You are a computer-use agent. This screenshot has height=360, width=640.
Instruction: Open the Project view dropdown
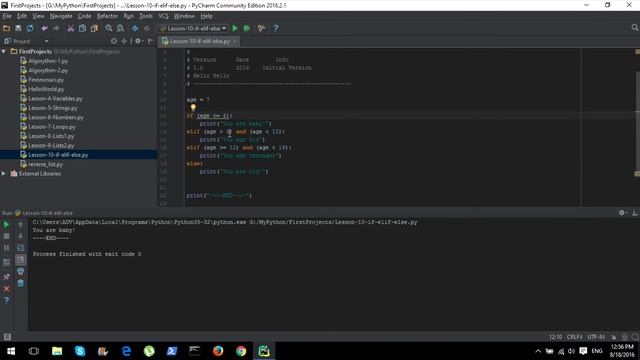click(46, 41)
